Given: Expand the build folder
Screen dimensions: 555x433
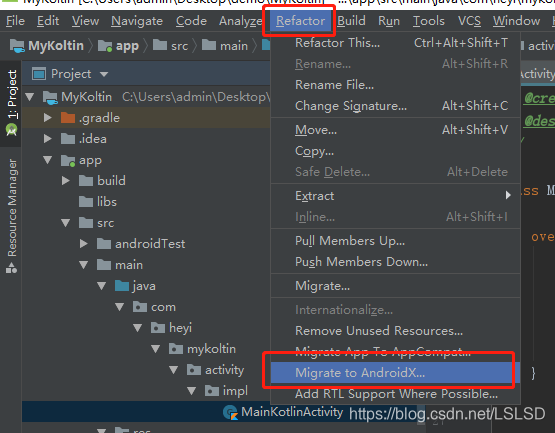Looking at the screenshot, I should point(65,181).
